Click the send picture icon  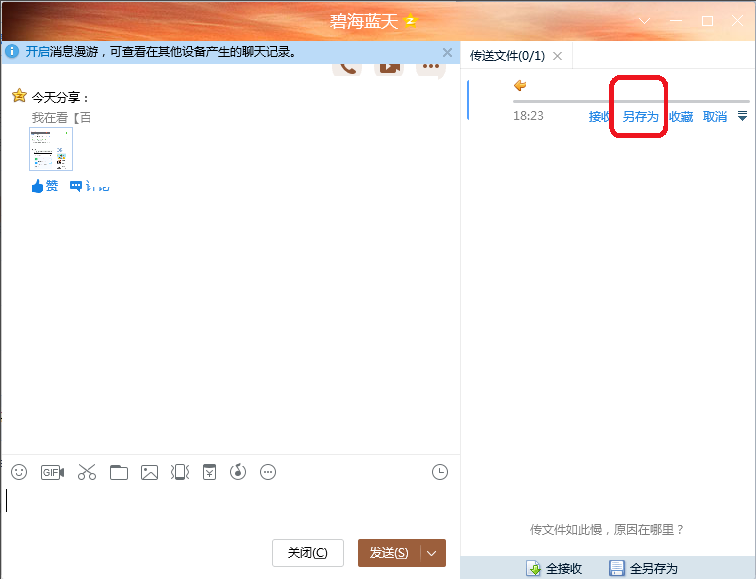point(150,472)
